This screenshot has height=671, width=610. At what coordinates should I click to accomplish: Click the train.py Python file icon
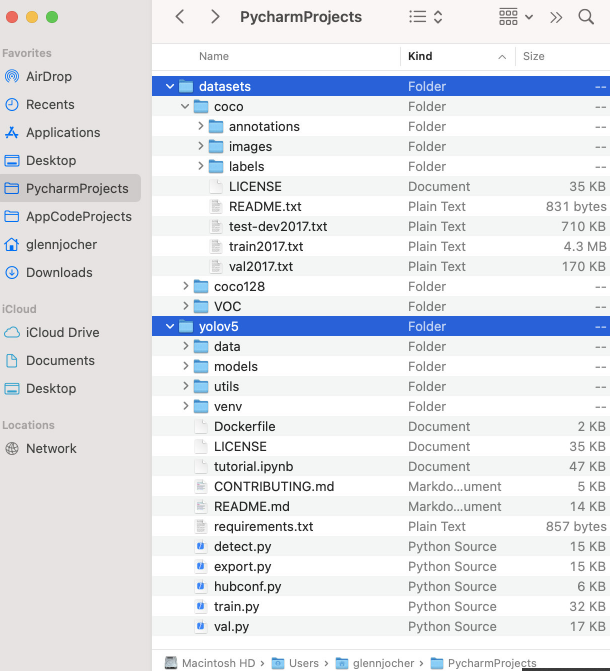pos(200,606)
